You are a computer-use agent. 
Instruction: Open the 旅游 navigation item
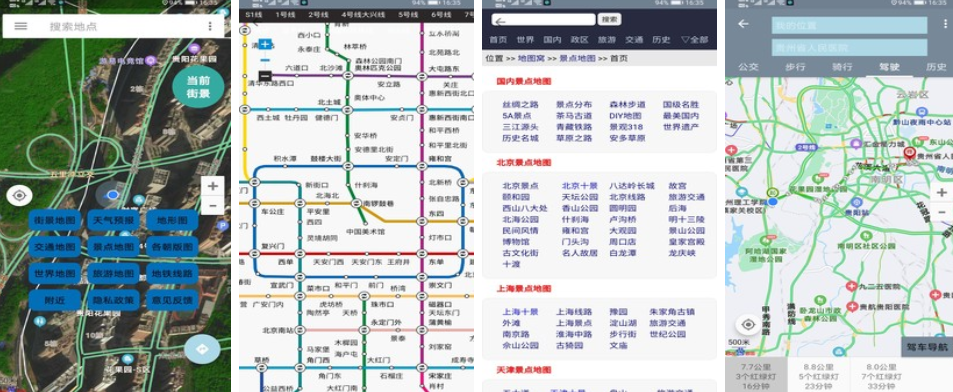coord(607,40)
